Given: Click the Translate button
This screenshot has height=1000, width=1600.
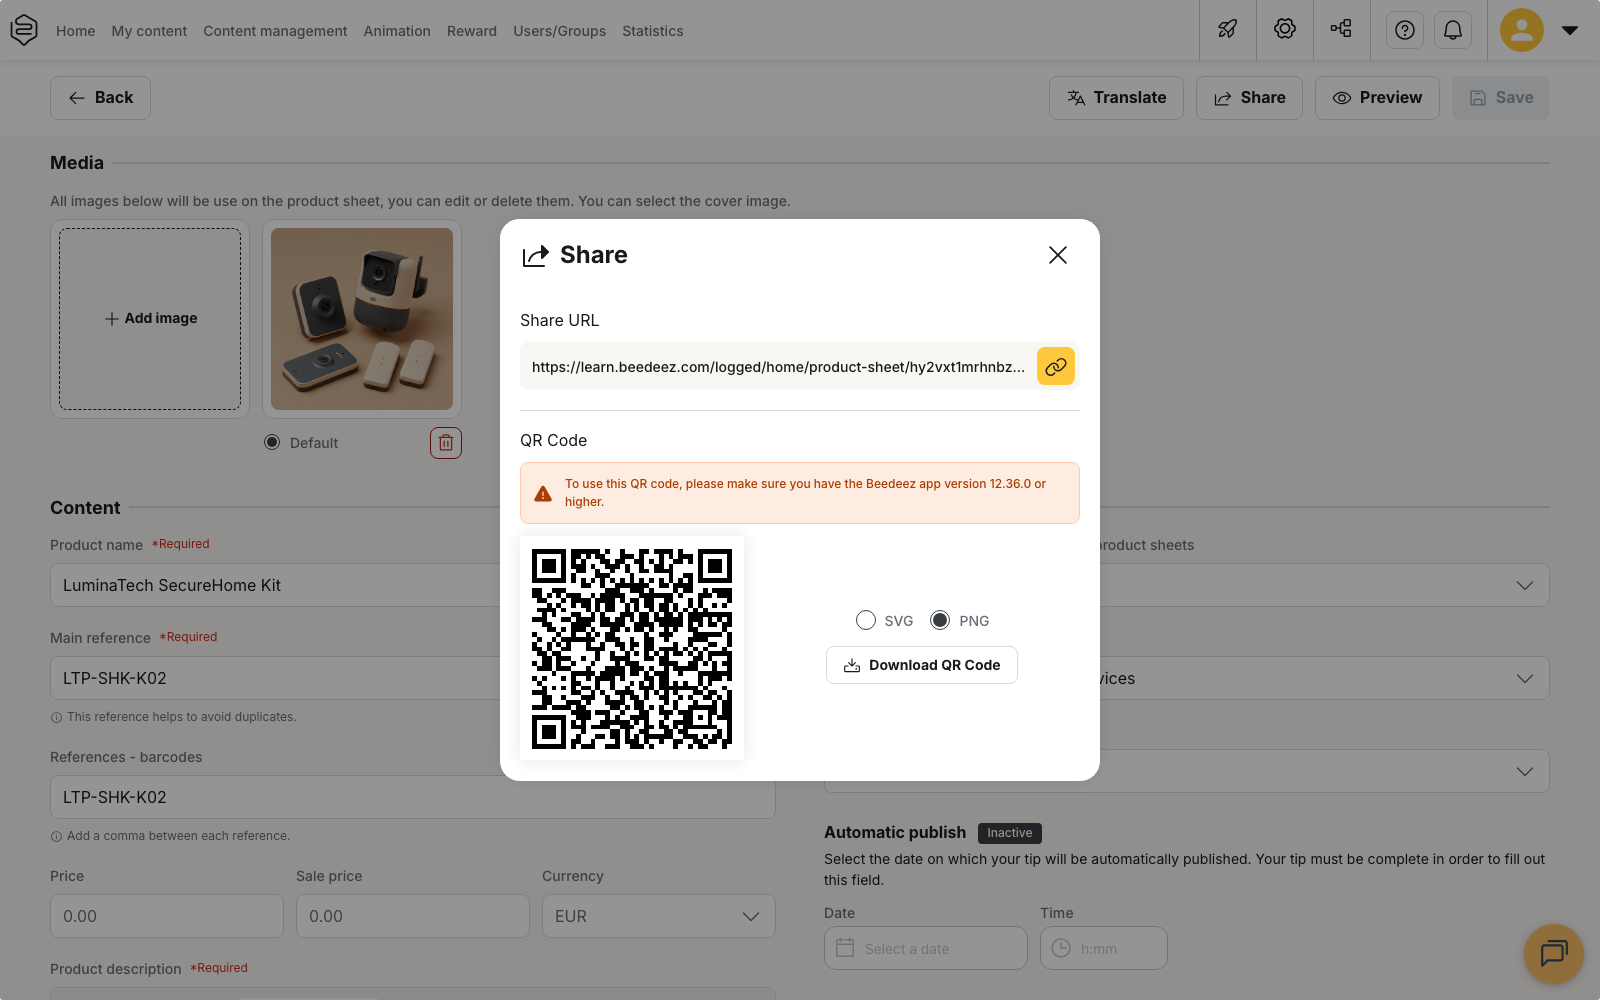Looking at the screenshot, I should click(x=1116, y=98).
